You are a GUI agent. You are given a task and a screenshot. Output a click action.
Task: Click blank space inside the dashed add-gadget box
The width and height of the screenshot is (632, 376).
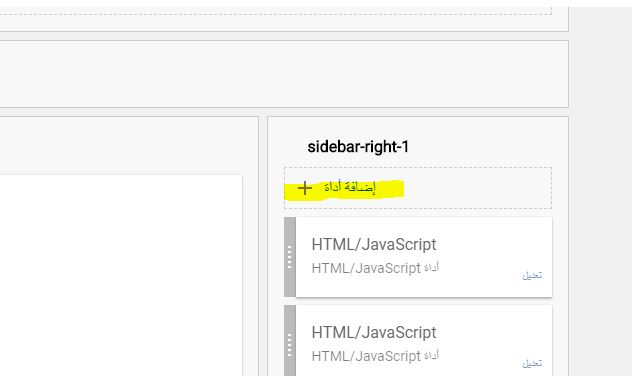click(x=478, y=188)
